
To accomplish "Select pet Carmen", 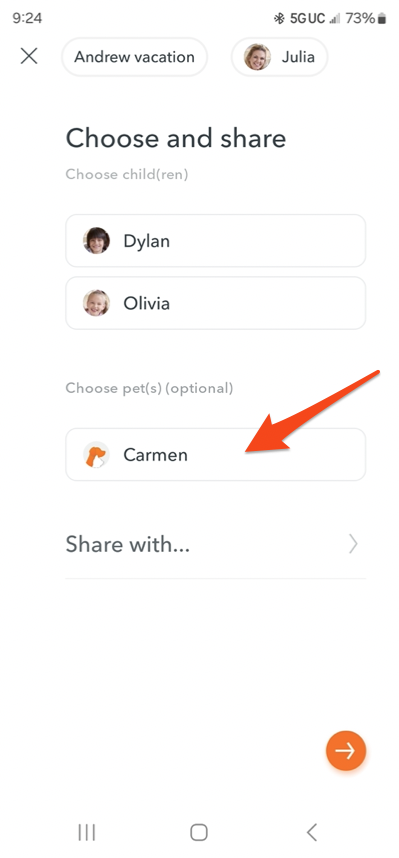I will point(216,455).
